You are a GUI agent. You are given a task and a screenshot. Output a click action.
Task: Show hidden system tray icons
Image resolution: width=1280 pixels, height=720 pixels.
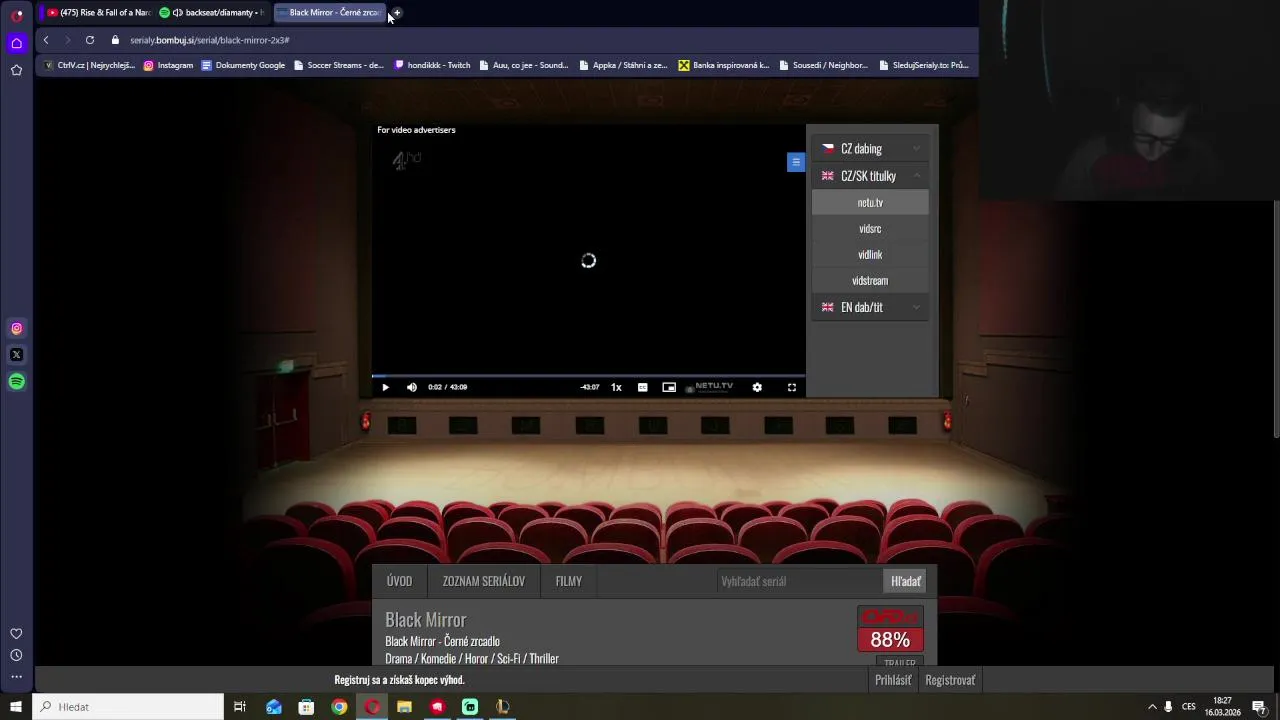tap(1152, 707)
